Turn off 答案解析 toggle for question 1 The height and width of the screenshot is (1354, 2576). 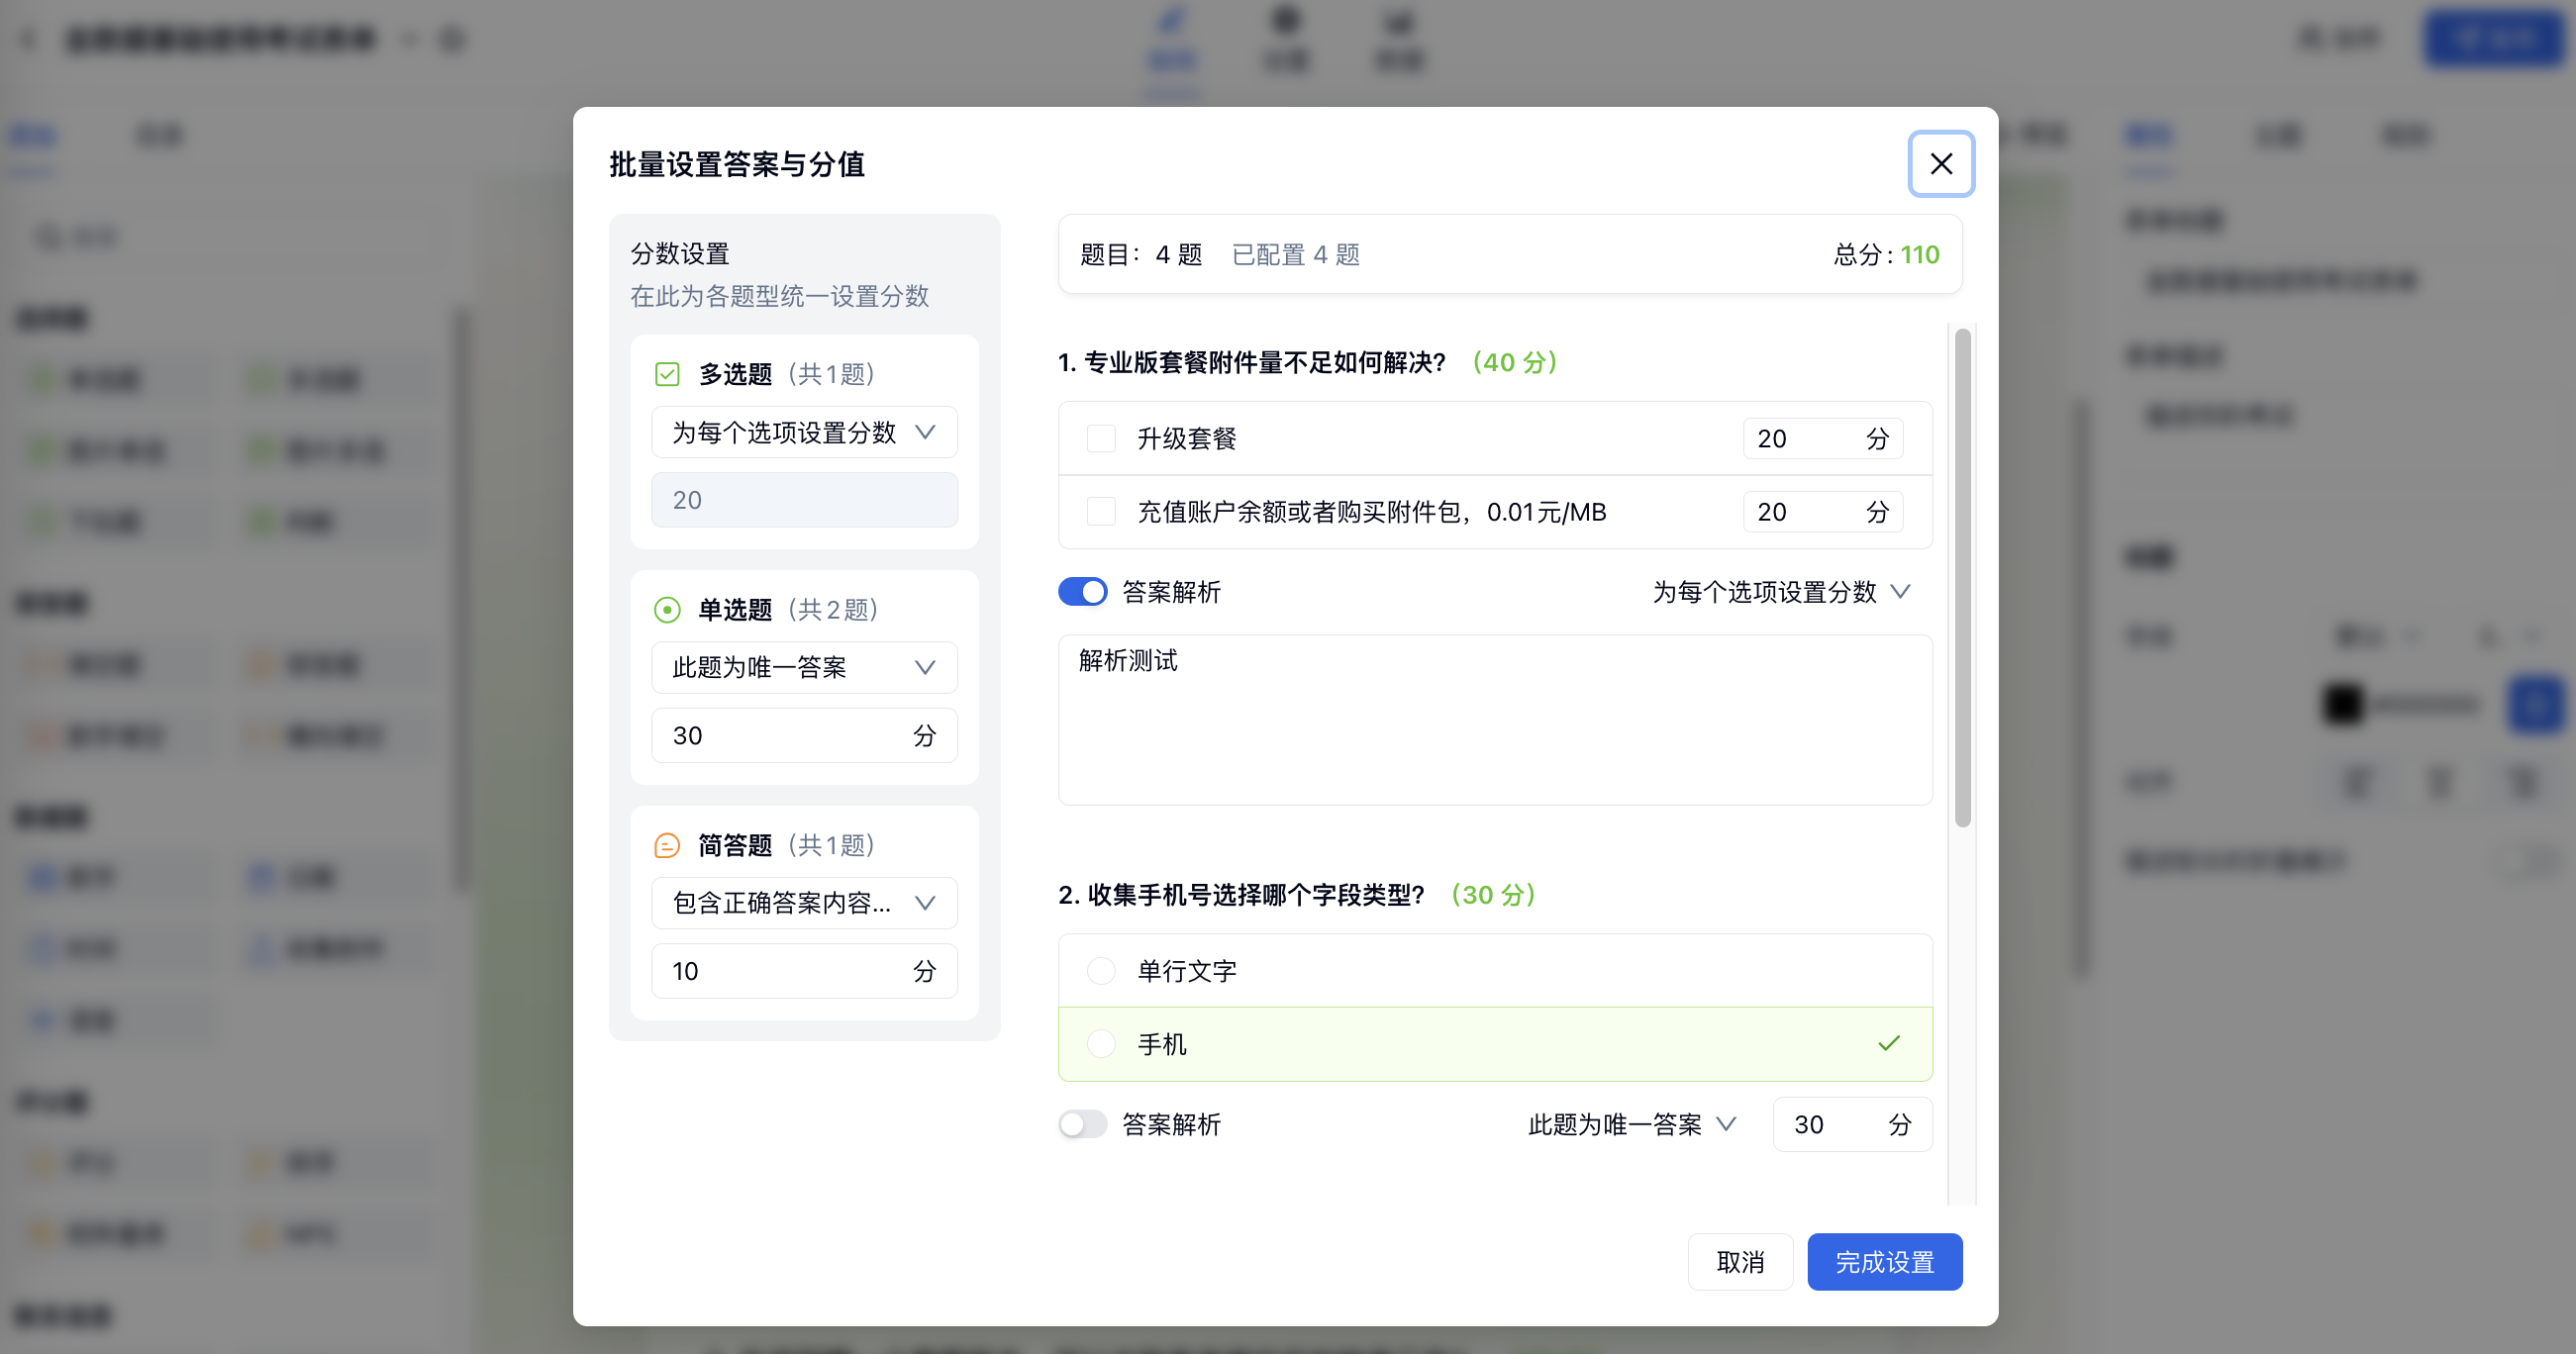(1083, 591)
